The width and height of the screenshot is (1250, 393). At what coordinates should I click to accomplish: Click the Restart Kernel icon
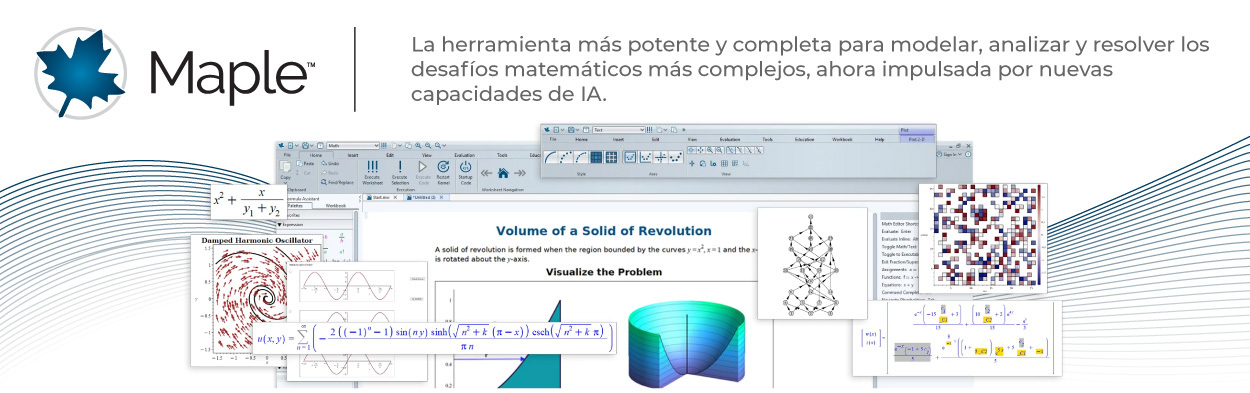point(443,166)
